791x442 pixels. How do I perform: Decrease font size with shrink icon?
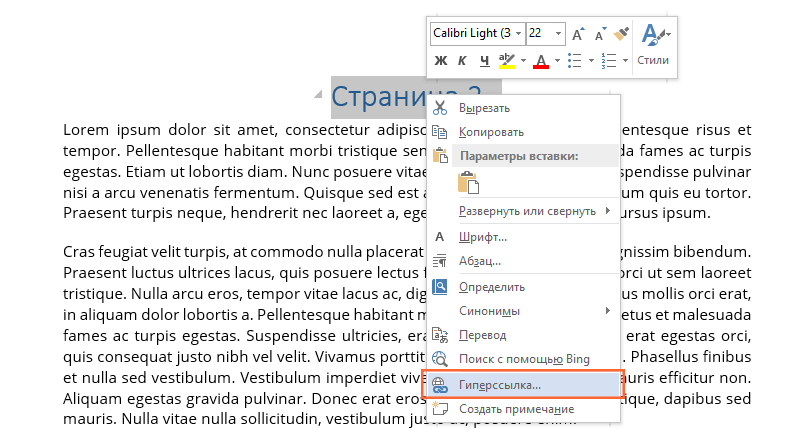point(600,34)
